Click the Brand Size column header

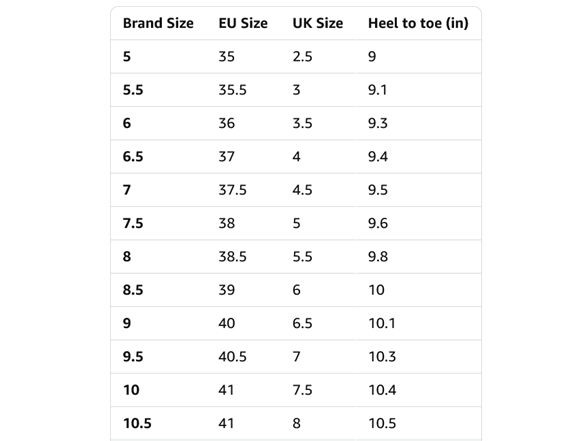click(158, 23)
